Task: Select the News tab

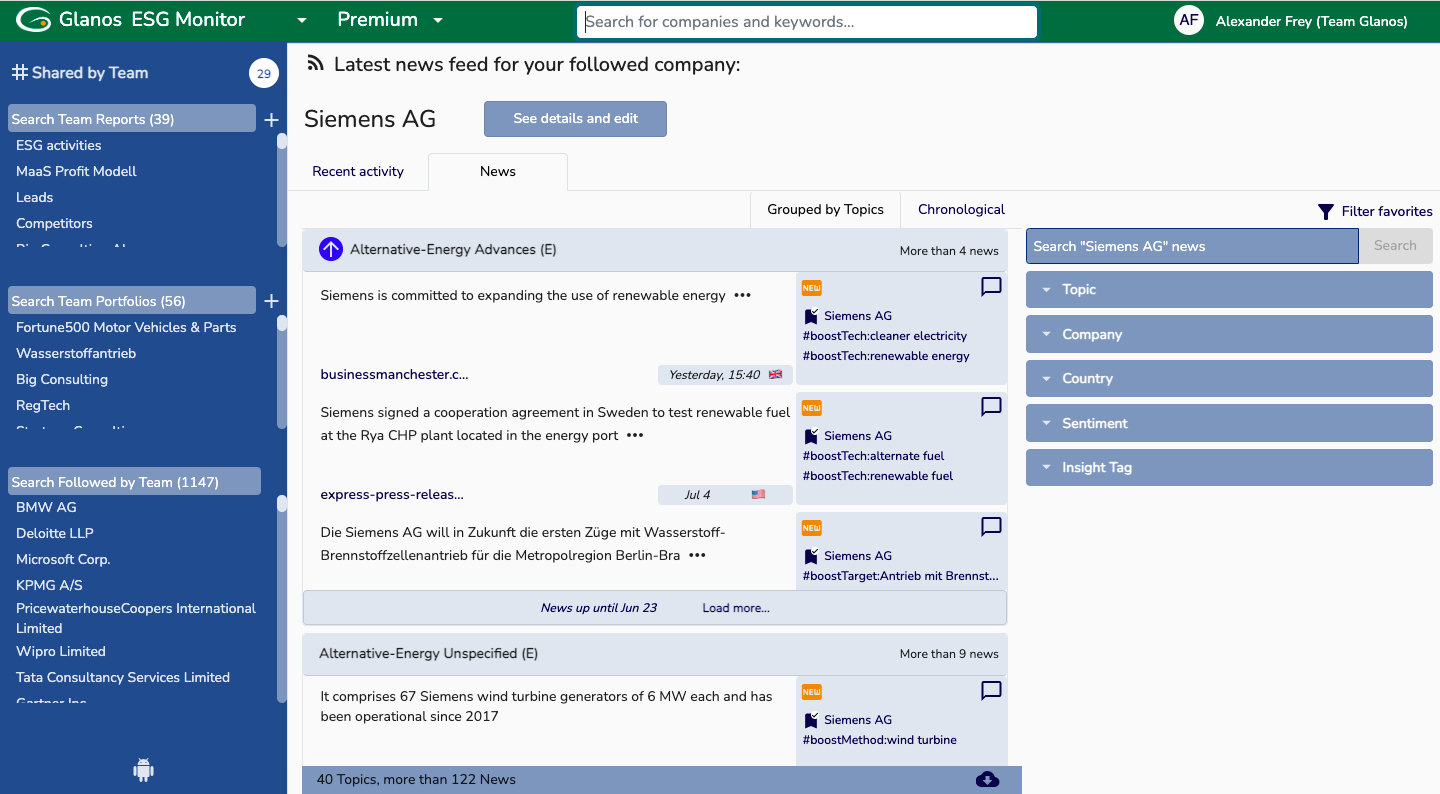Action: [x=498, y=172]
